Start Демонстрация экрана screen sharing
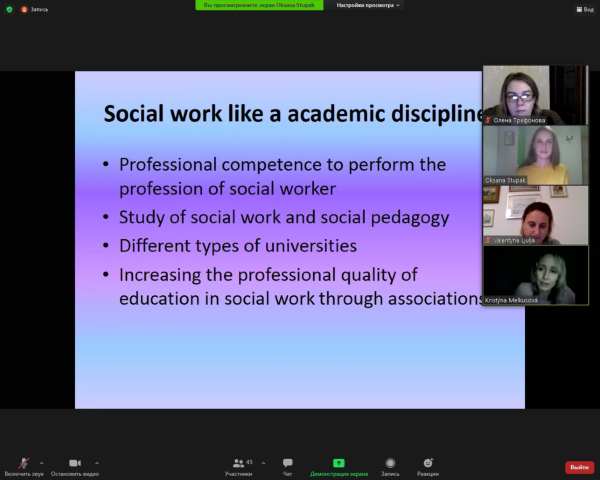 coord(338,466)
